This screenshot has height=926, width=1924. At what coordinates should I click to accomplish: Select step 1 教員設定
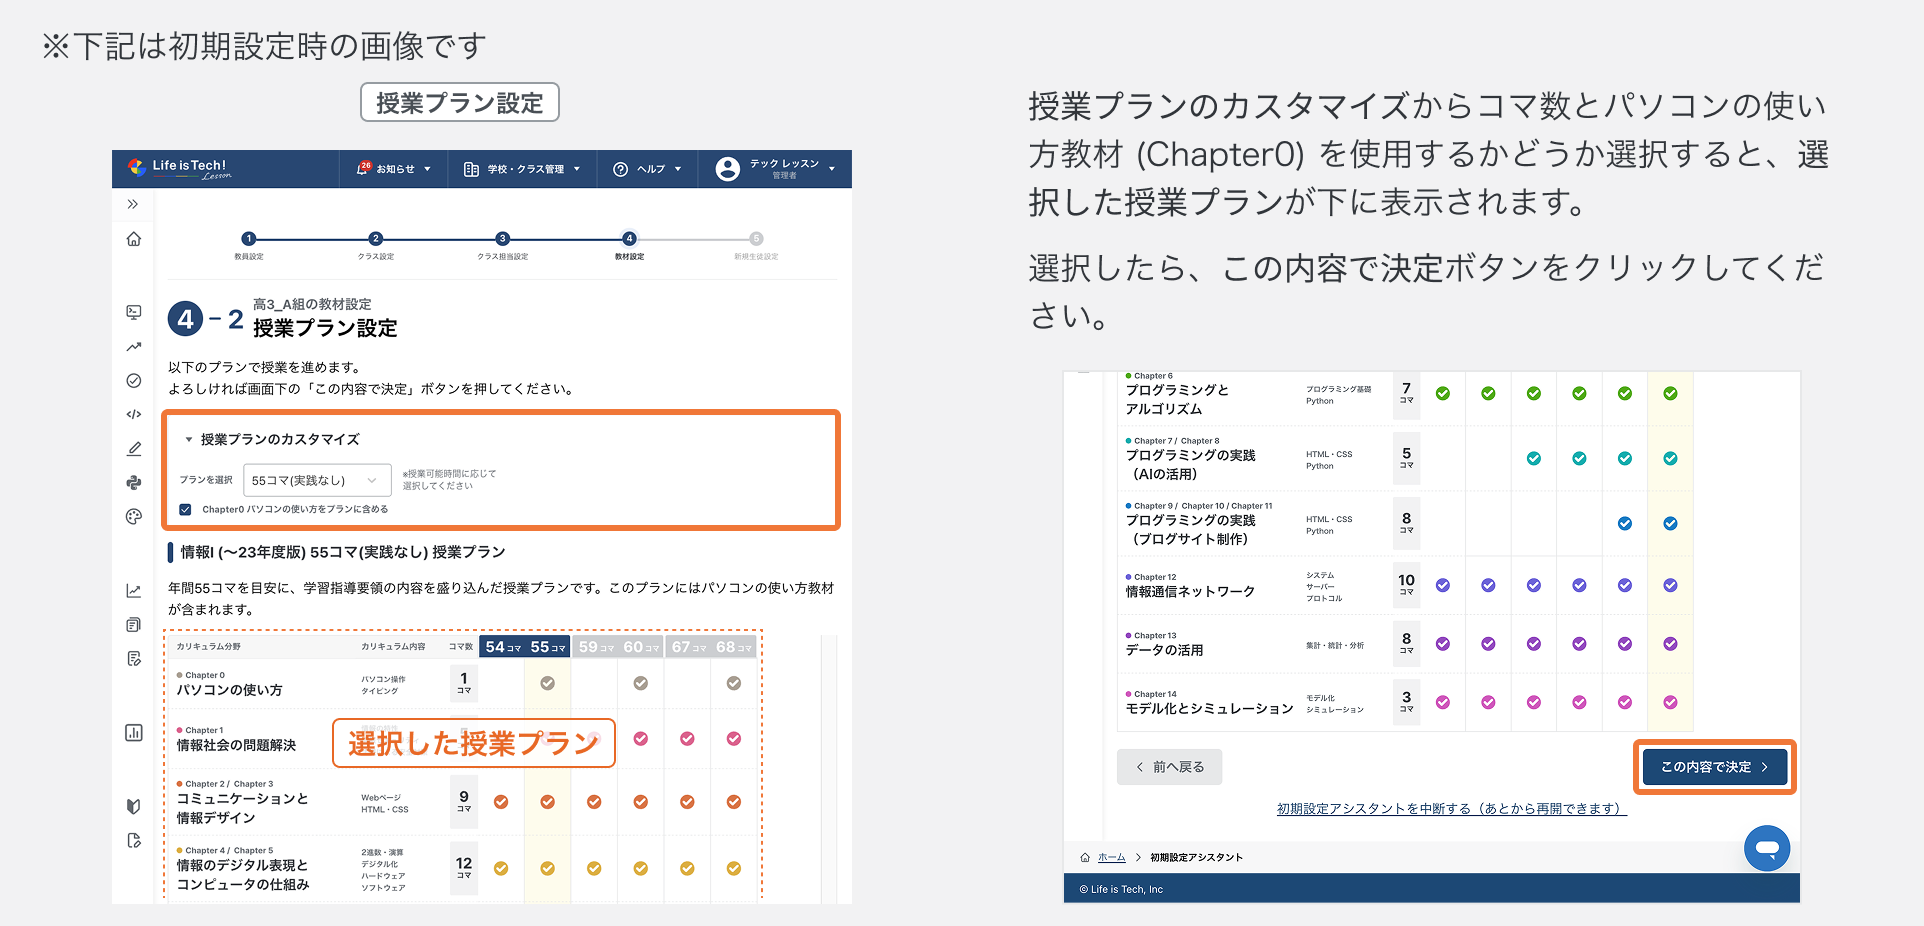click(x=249, y=245)
